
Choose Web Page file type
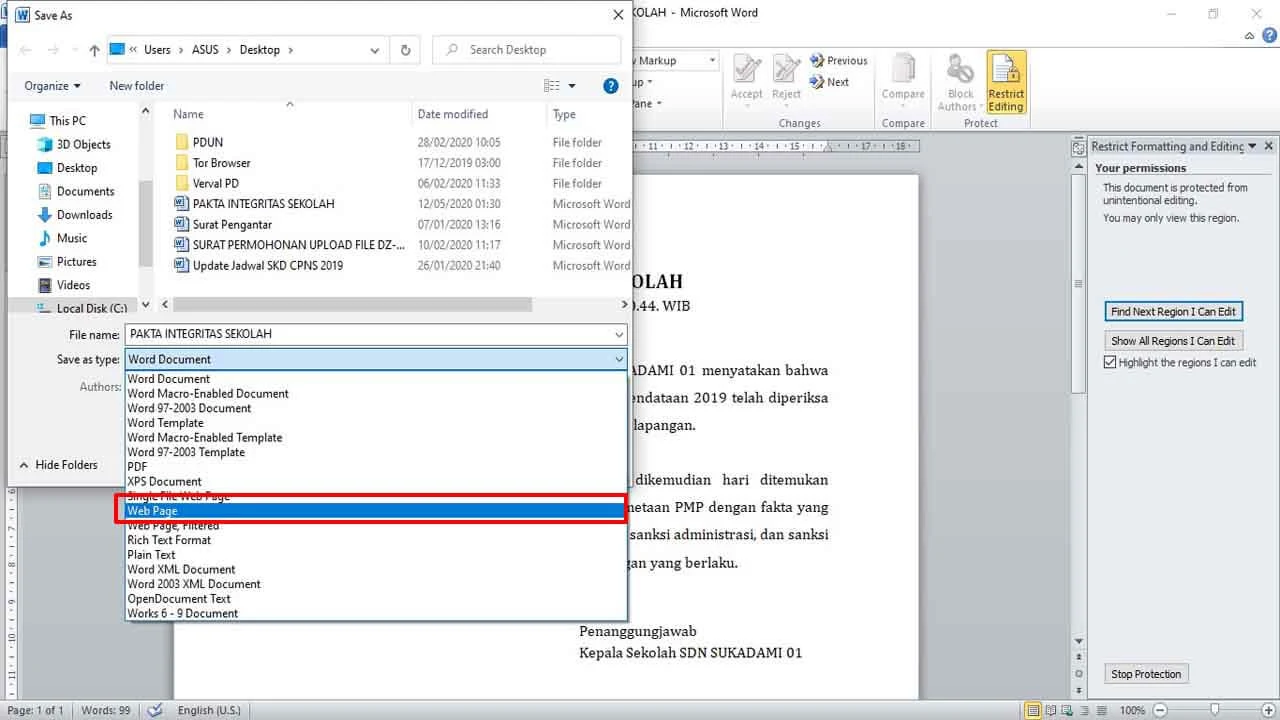tap(375, 511)
